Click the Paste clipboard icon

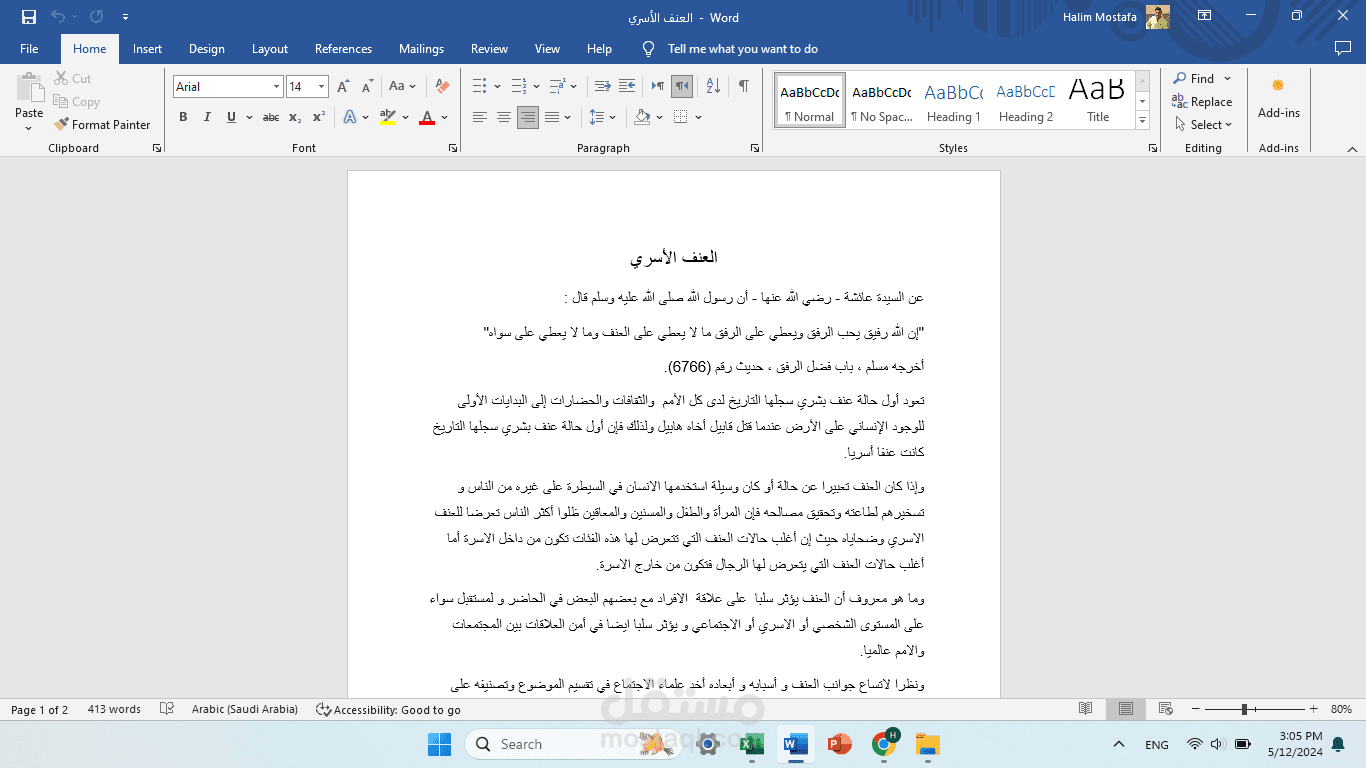[29, 88]
